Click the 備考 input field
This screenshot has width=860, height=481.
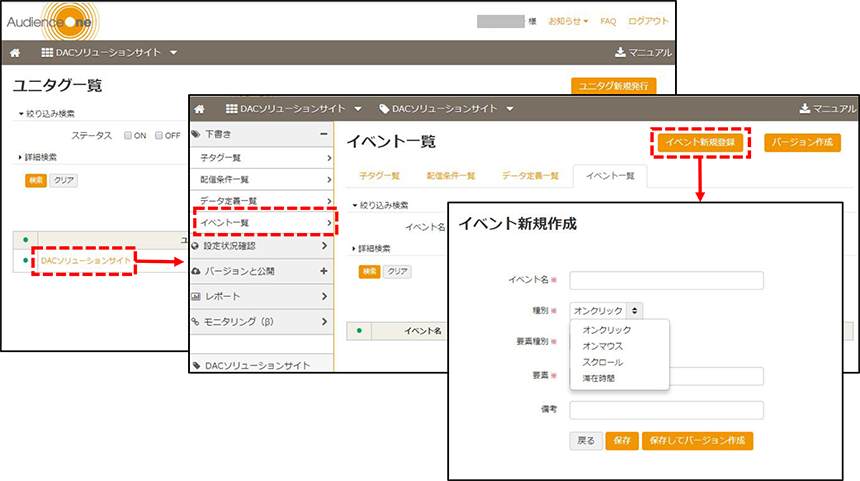click(x=666, y=410)
